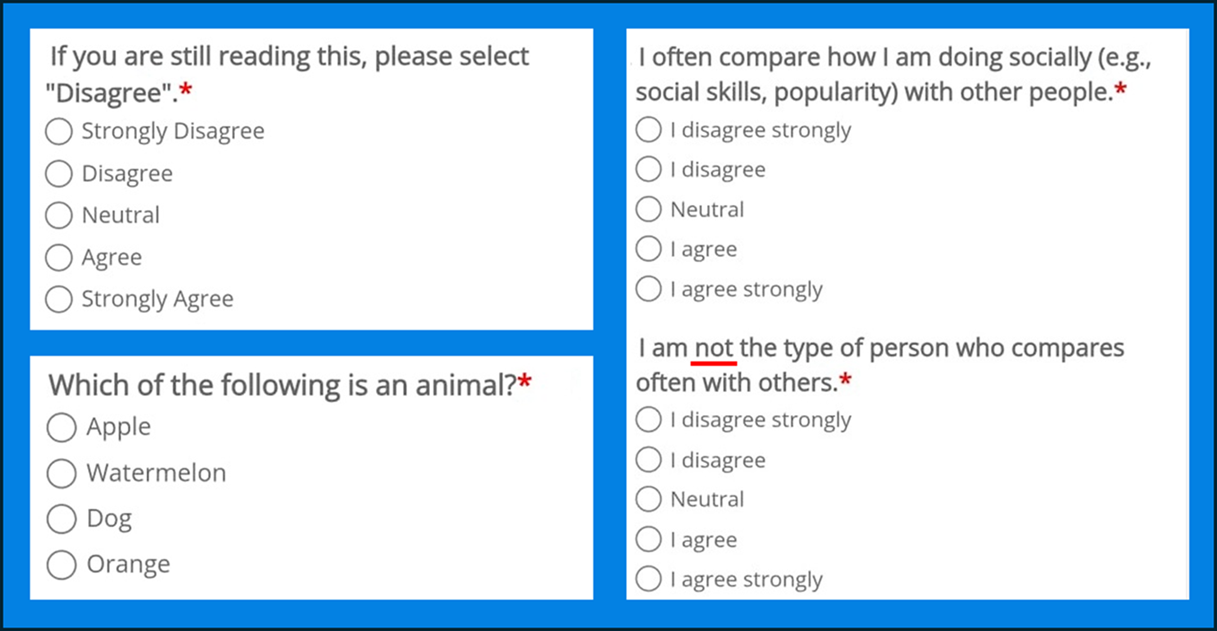
Task: Select "I agree strongly" for the social comparison question
Action: pos(648,289)
